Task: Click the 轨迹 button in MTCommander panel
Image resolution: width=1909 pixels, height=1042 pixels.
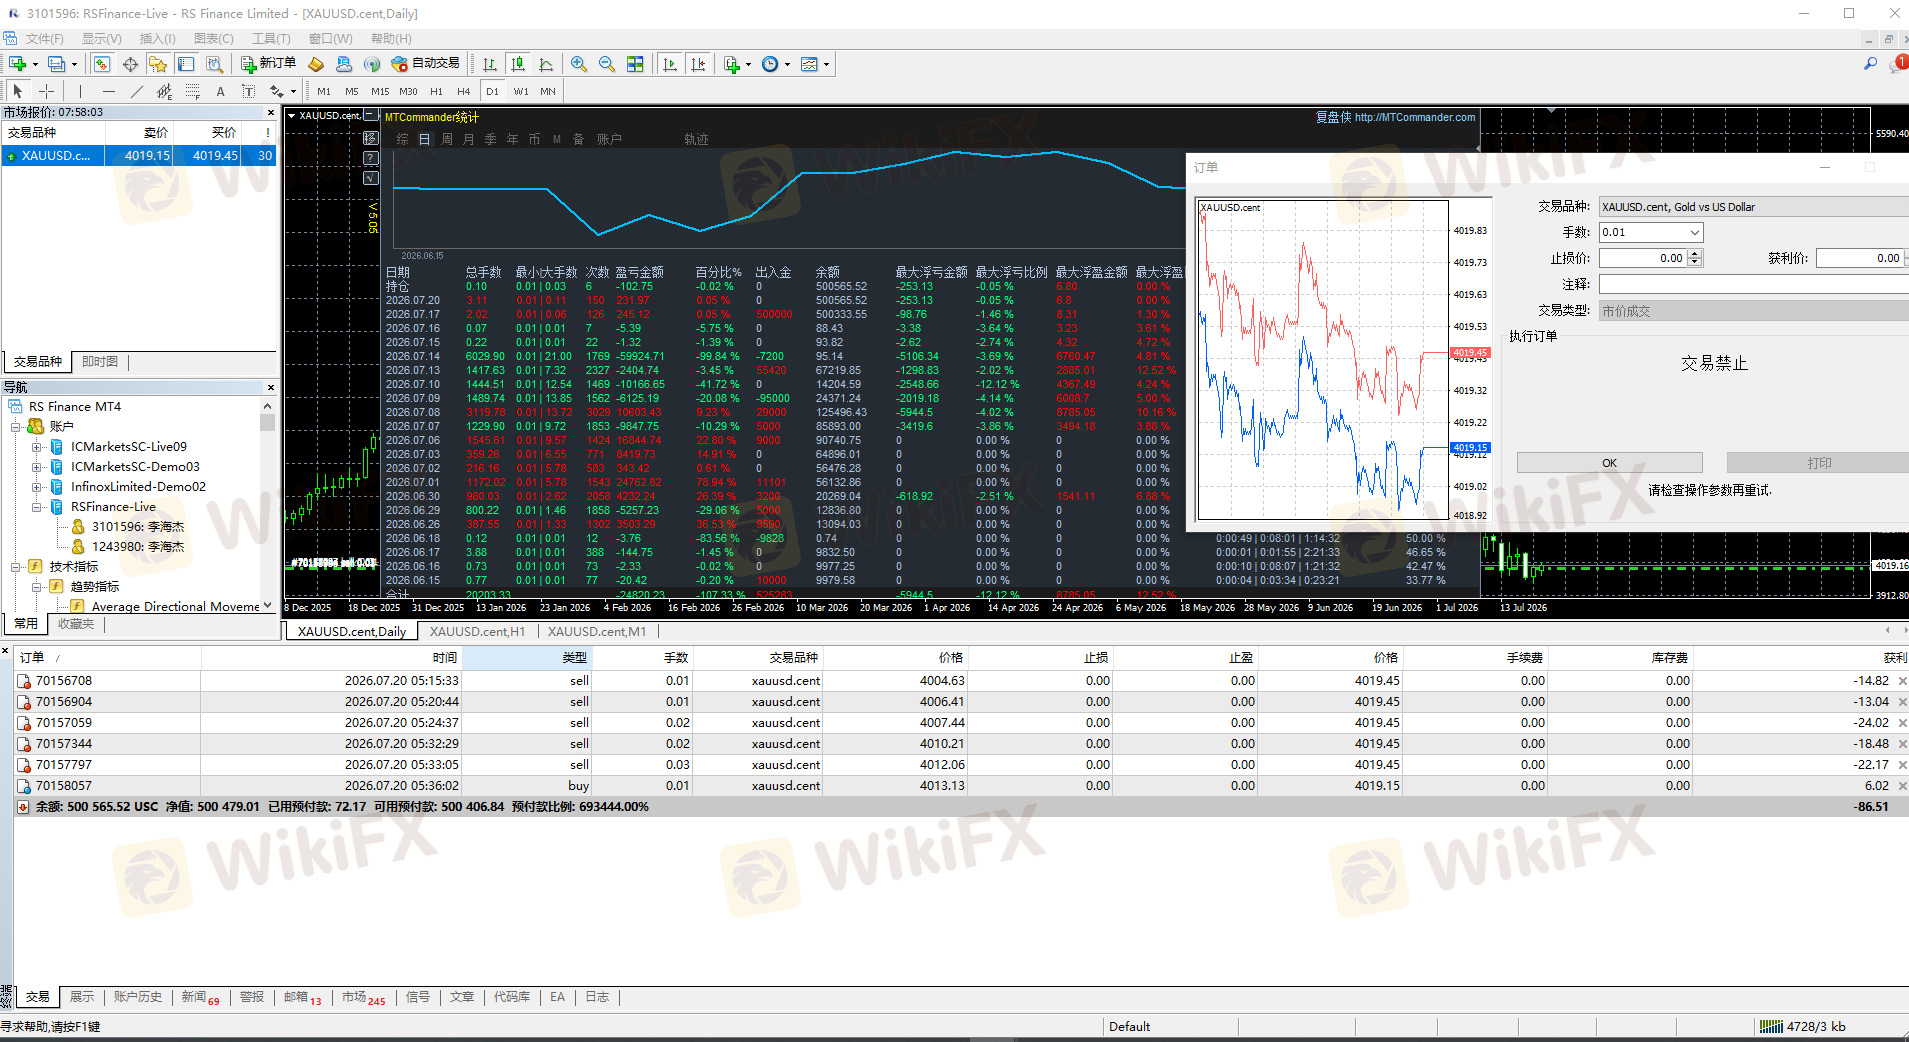Action: point(696,139)
